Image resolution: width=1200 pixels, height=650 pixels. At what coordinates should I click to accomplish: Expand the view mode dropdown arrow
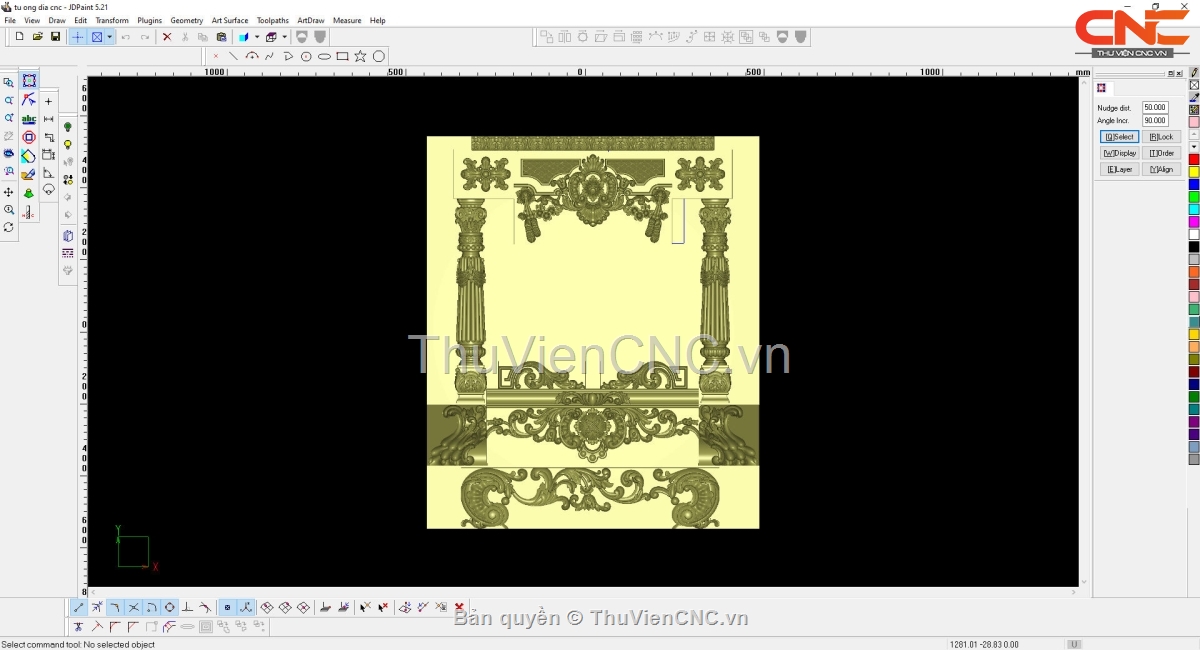109,37
